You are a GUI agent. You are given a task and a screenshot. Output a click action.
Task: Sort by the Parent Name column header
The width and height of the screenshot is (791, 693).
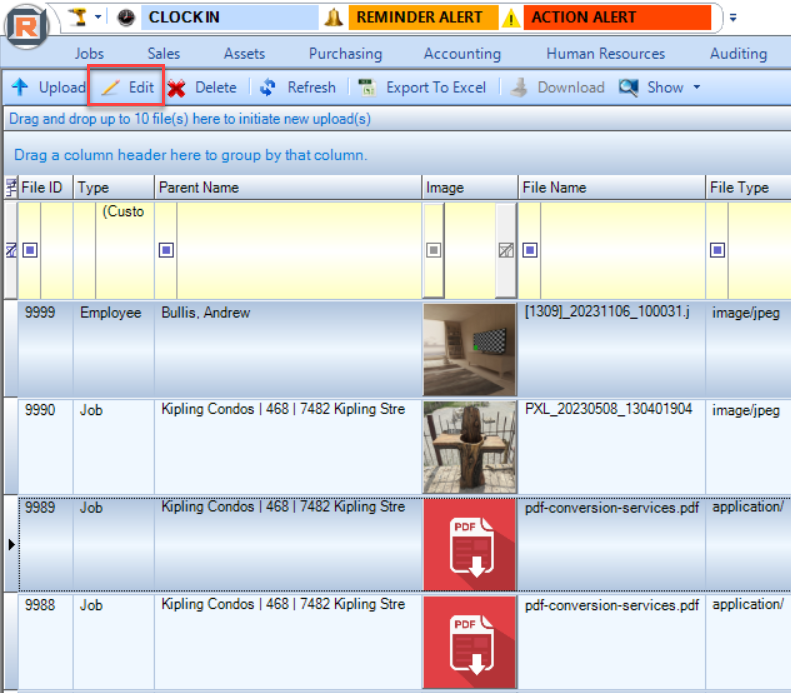[x=288, y=188]
